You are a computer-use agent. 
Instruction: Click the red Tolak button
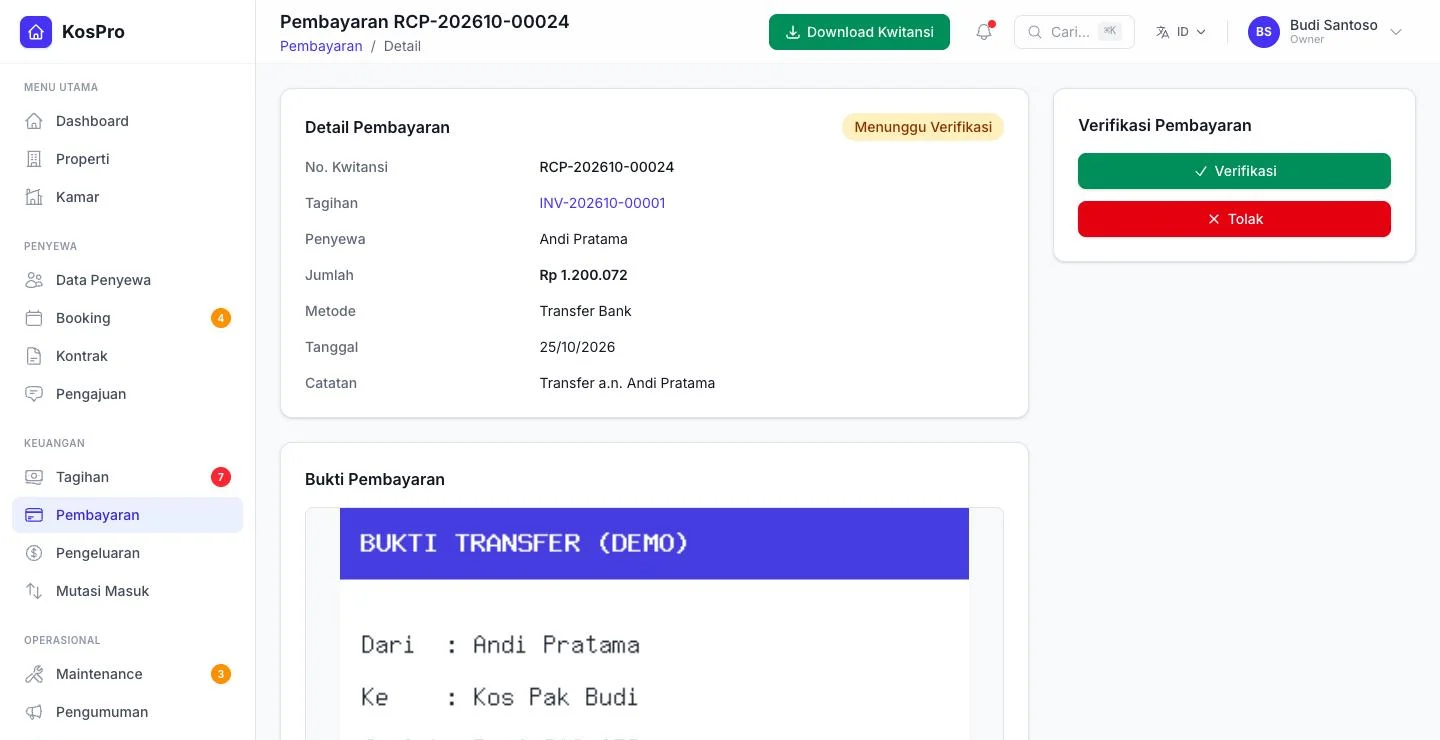coord(1234,219)
